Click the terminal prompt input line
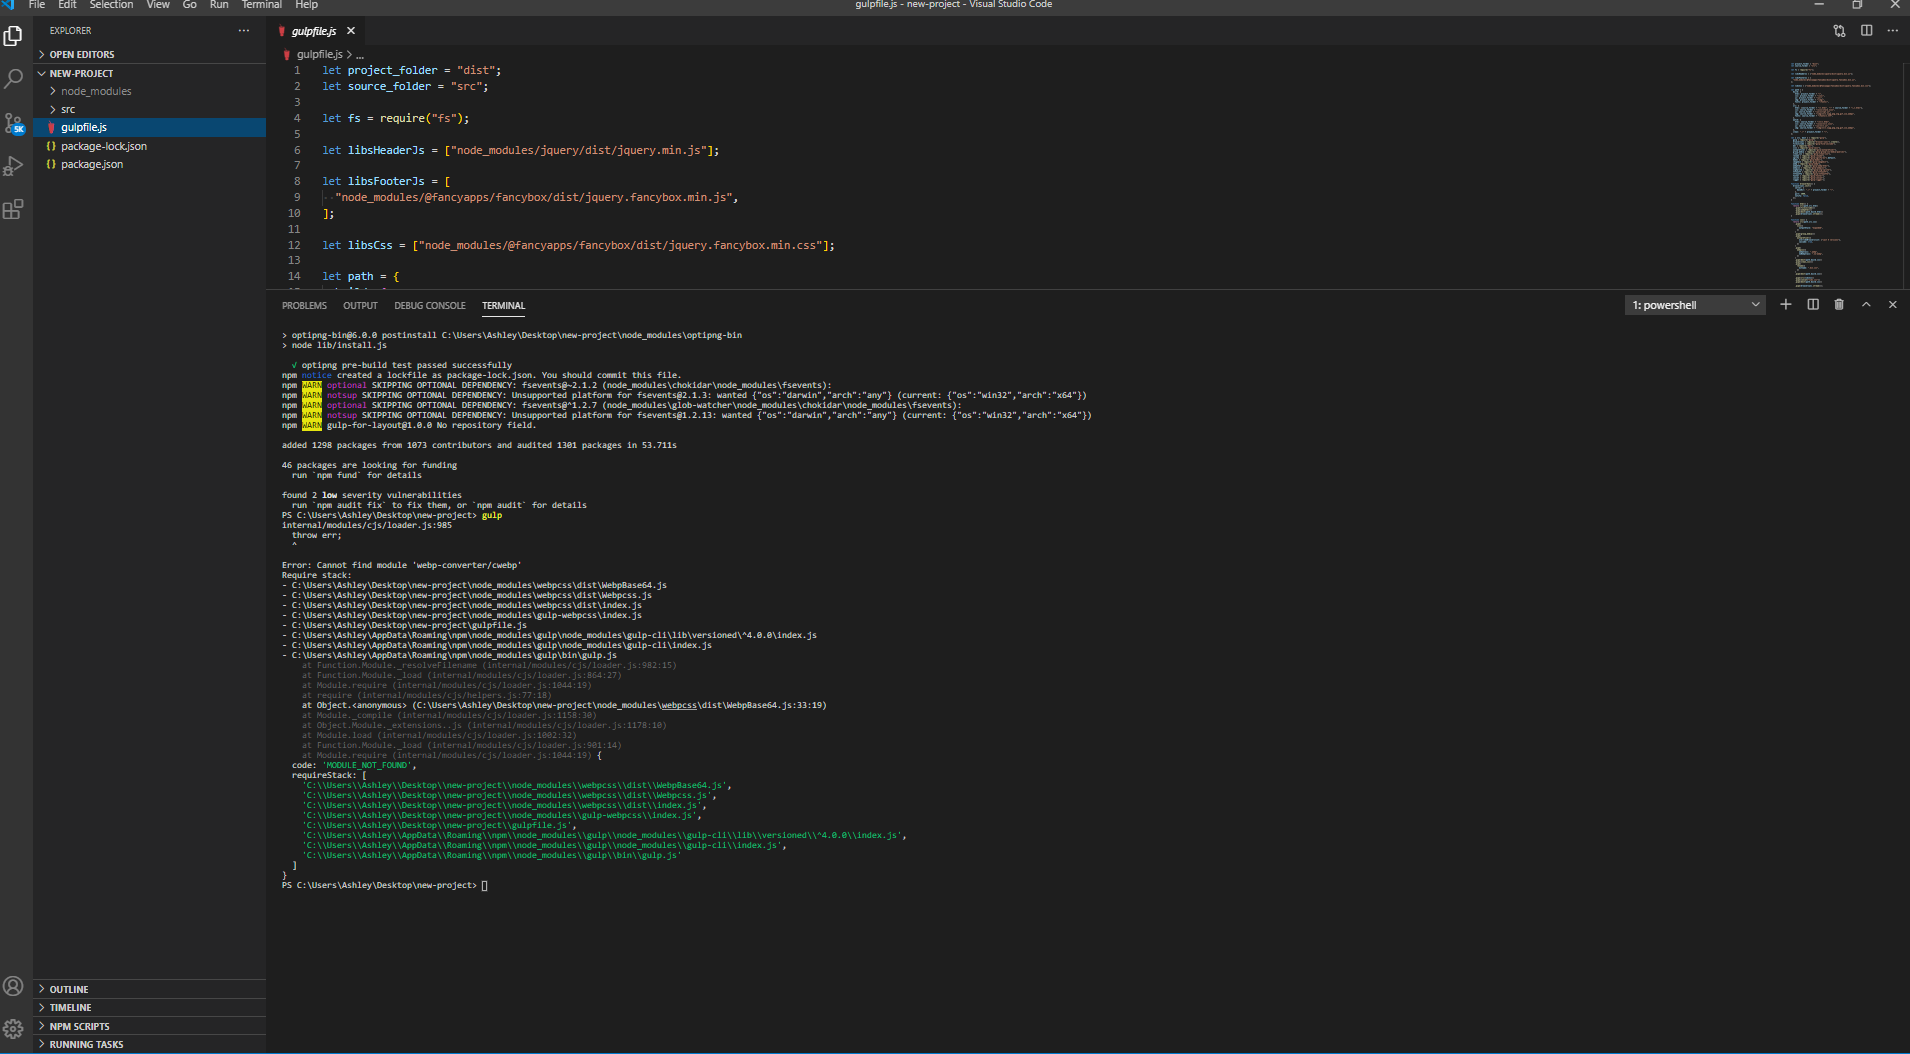The width and height of the screenshot is (1910, 1054). click(x=385, y=885)
